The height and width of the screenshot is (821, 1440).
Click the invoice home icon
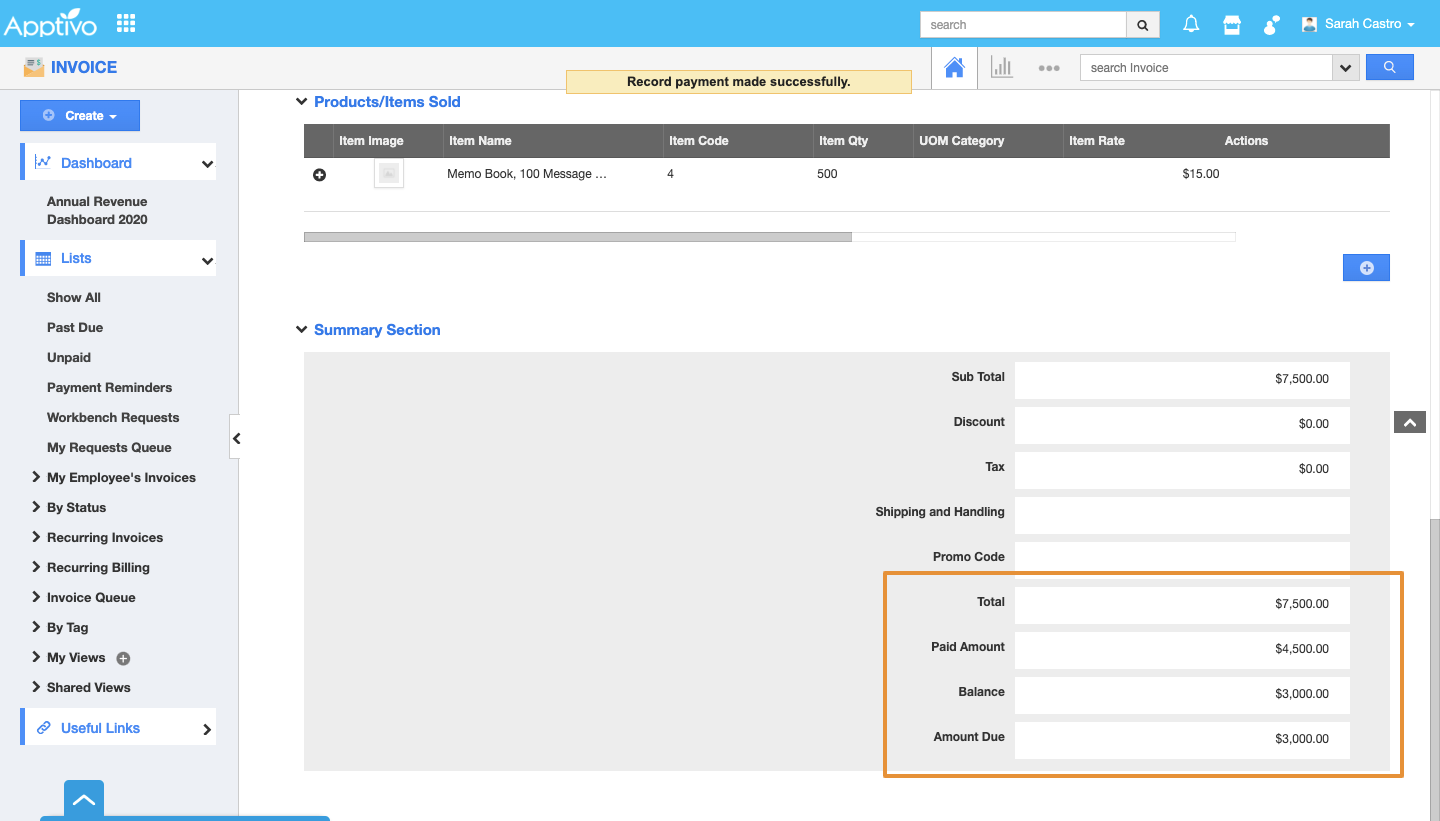(954, 68)
